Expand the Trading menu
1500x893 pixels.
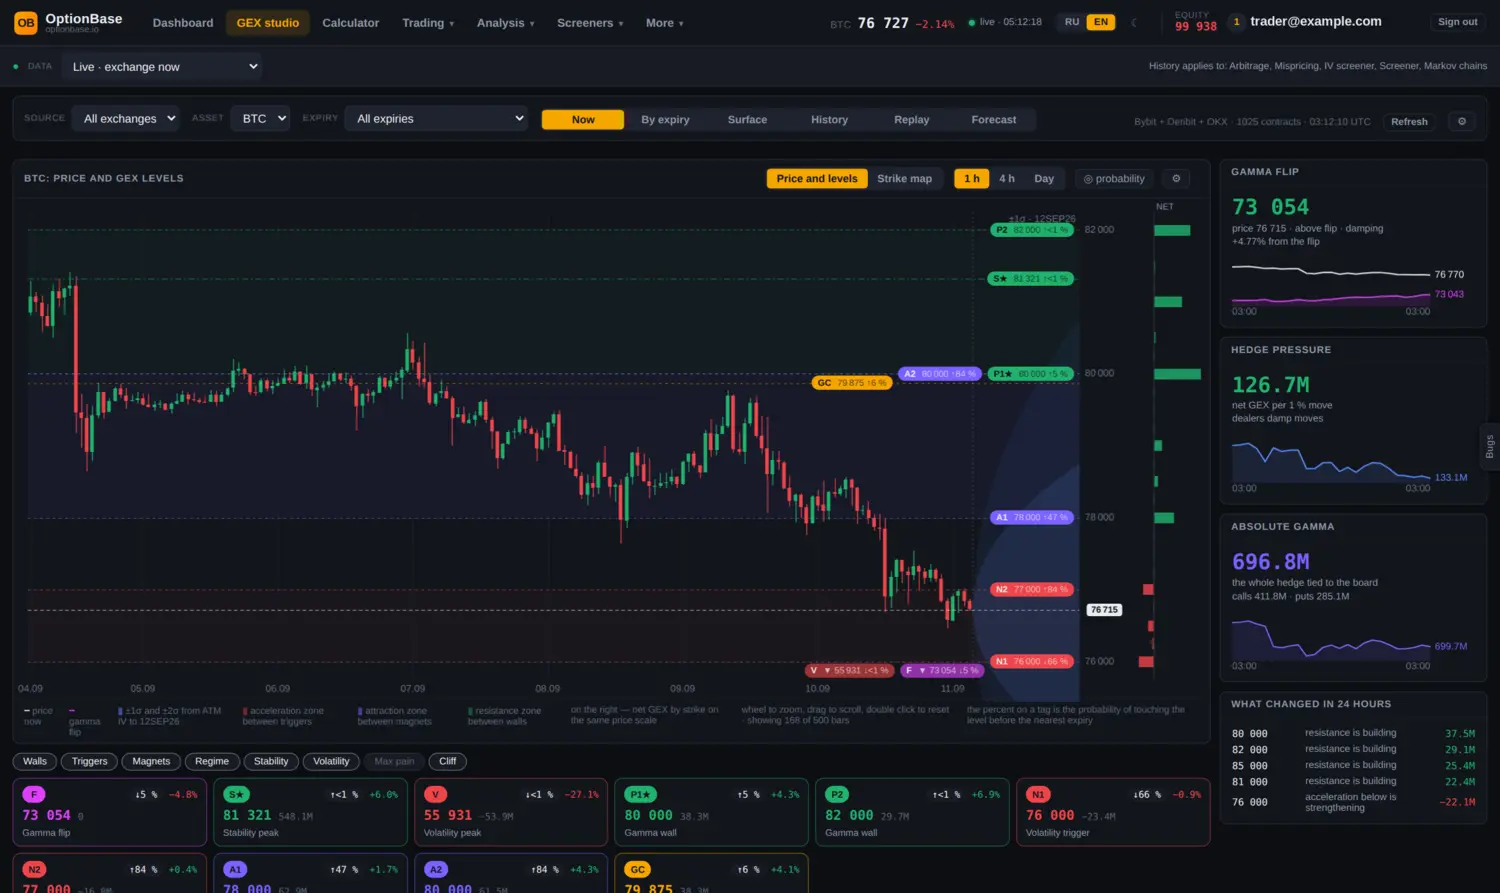point(428,23)
